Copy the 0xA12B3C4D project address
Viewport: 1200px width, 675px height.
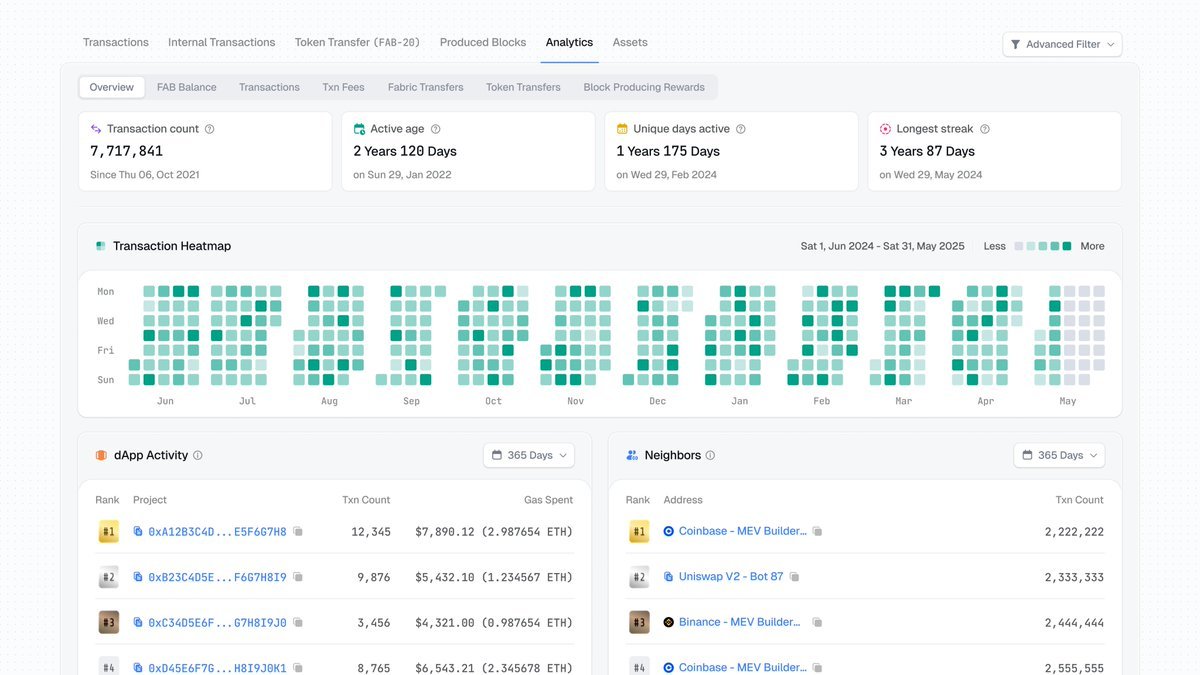(298, 532)
